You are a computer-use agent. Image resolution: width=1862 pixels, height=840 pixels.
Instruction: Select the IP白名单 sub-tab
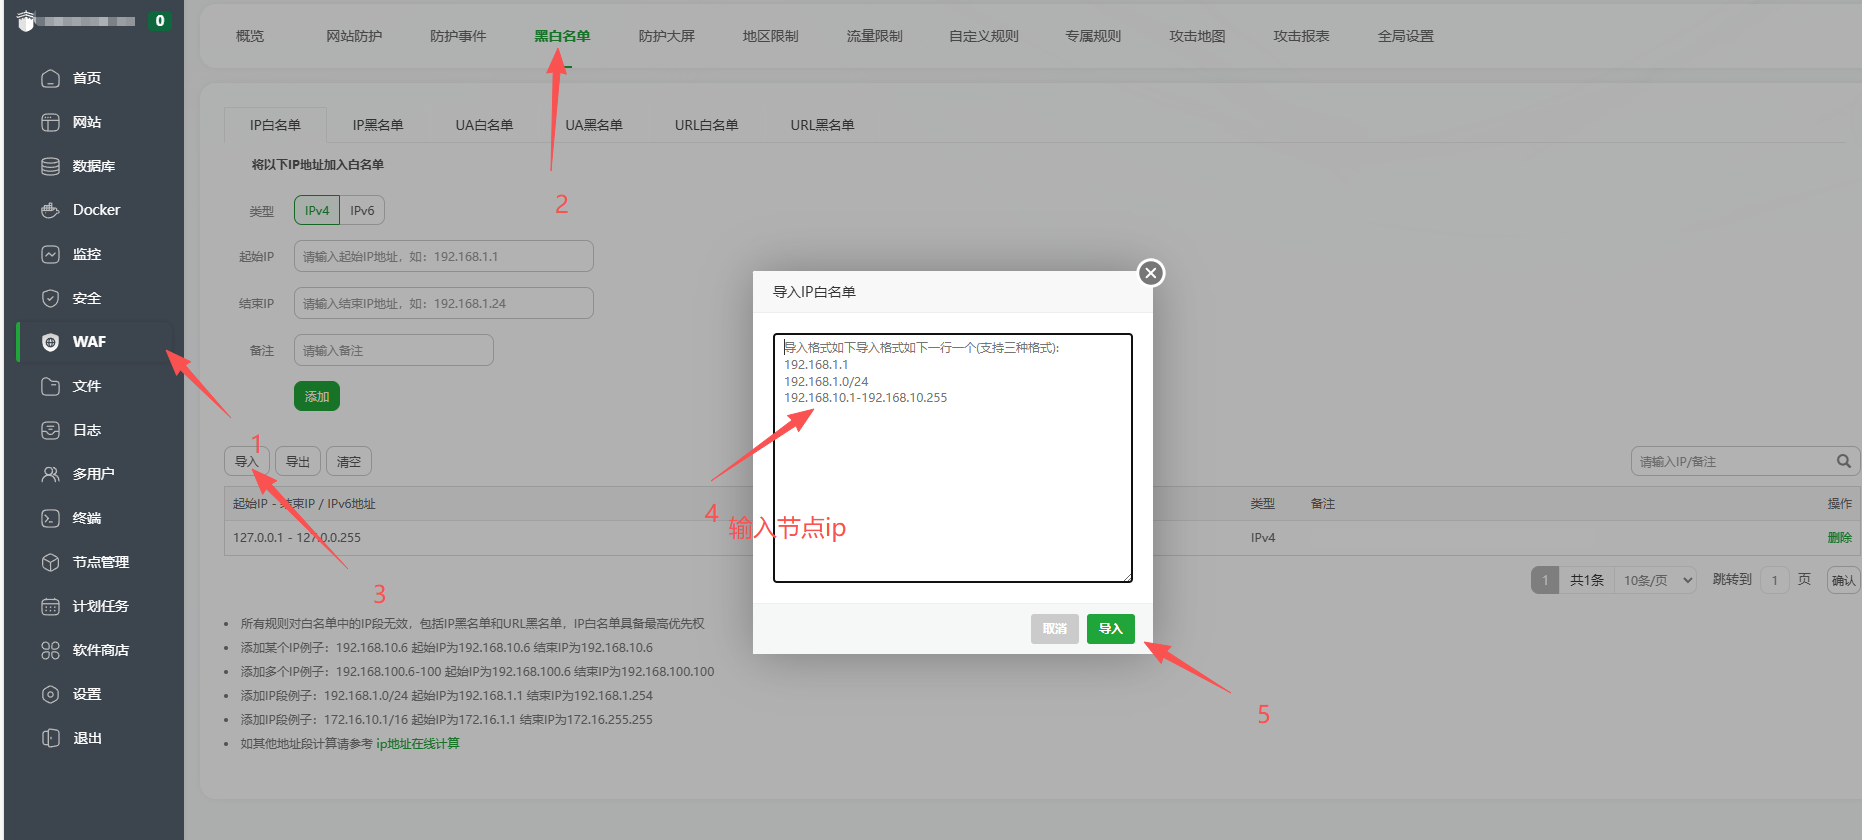click(275, 125)
